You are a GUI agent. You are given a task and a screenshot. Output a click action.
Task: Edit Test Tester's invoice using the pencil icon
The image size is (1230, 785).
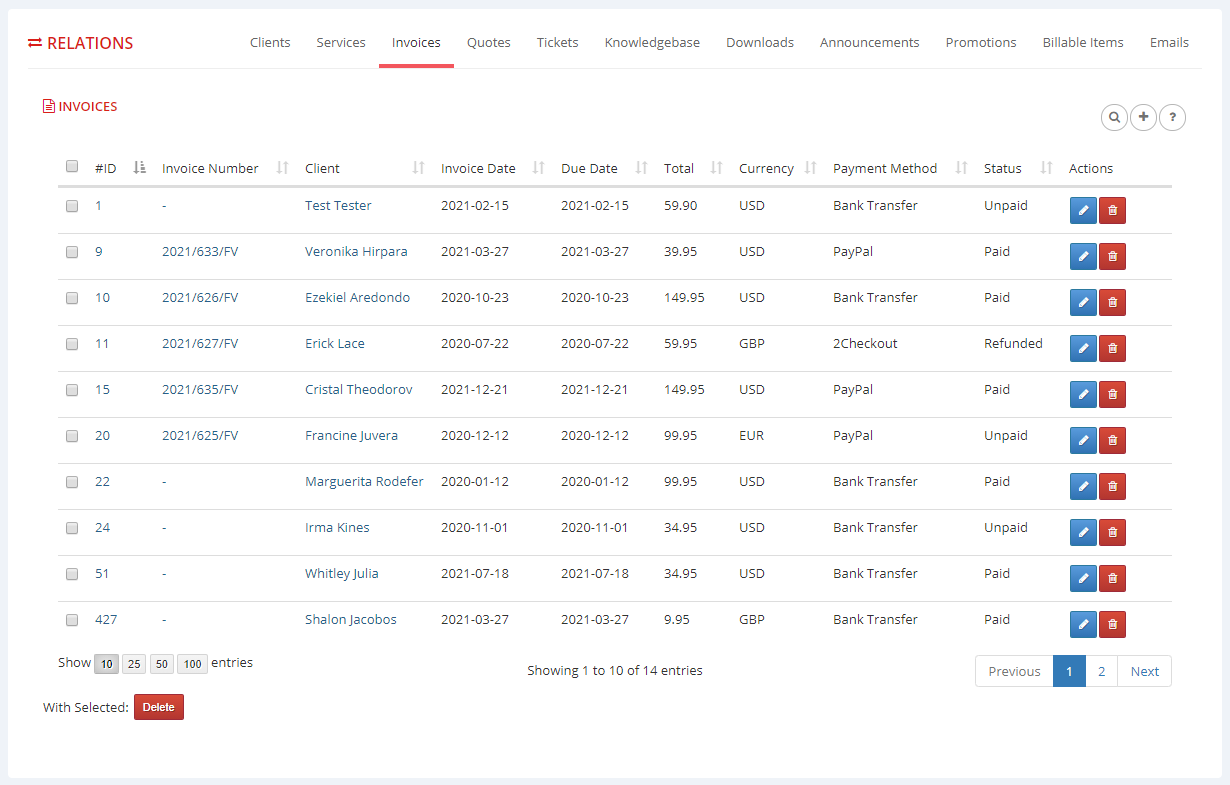(x=1083, y=210)
